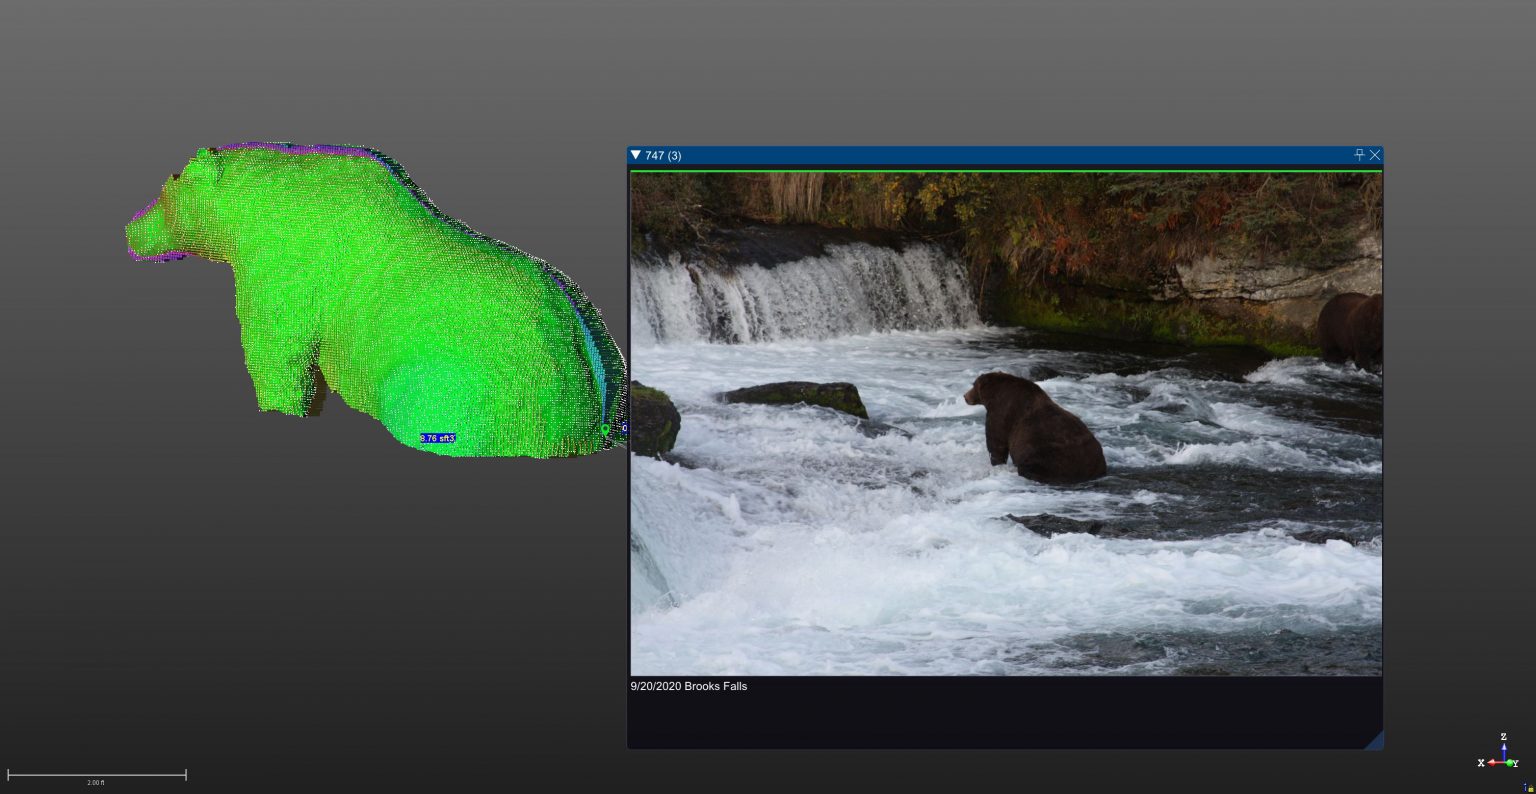1536x794 pixels.
Task: Click the blue indicator icon beside the padlock
Action: [x=1525, y=787]
